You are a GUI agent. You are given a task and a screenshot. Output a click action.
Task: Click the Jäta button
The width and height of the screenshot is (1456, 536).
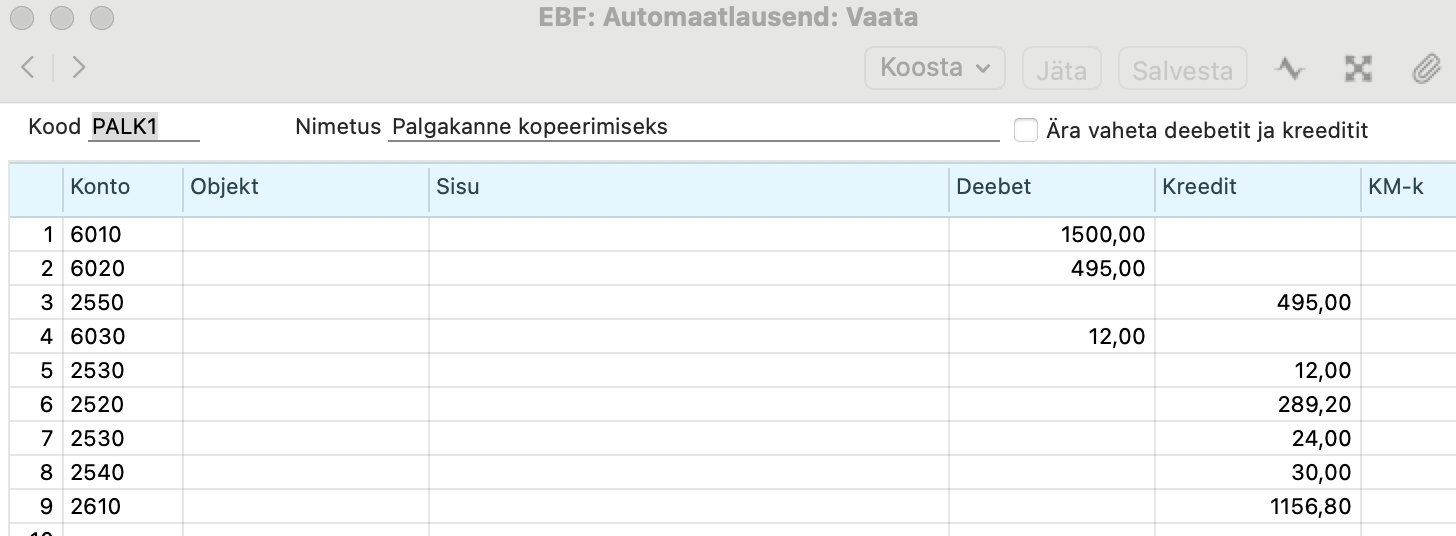point(1061,70)
